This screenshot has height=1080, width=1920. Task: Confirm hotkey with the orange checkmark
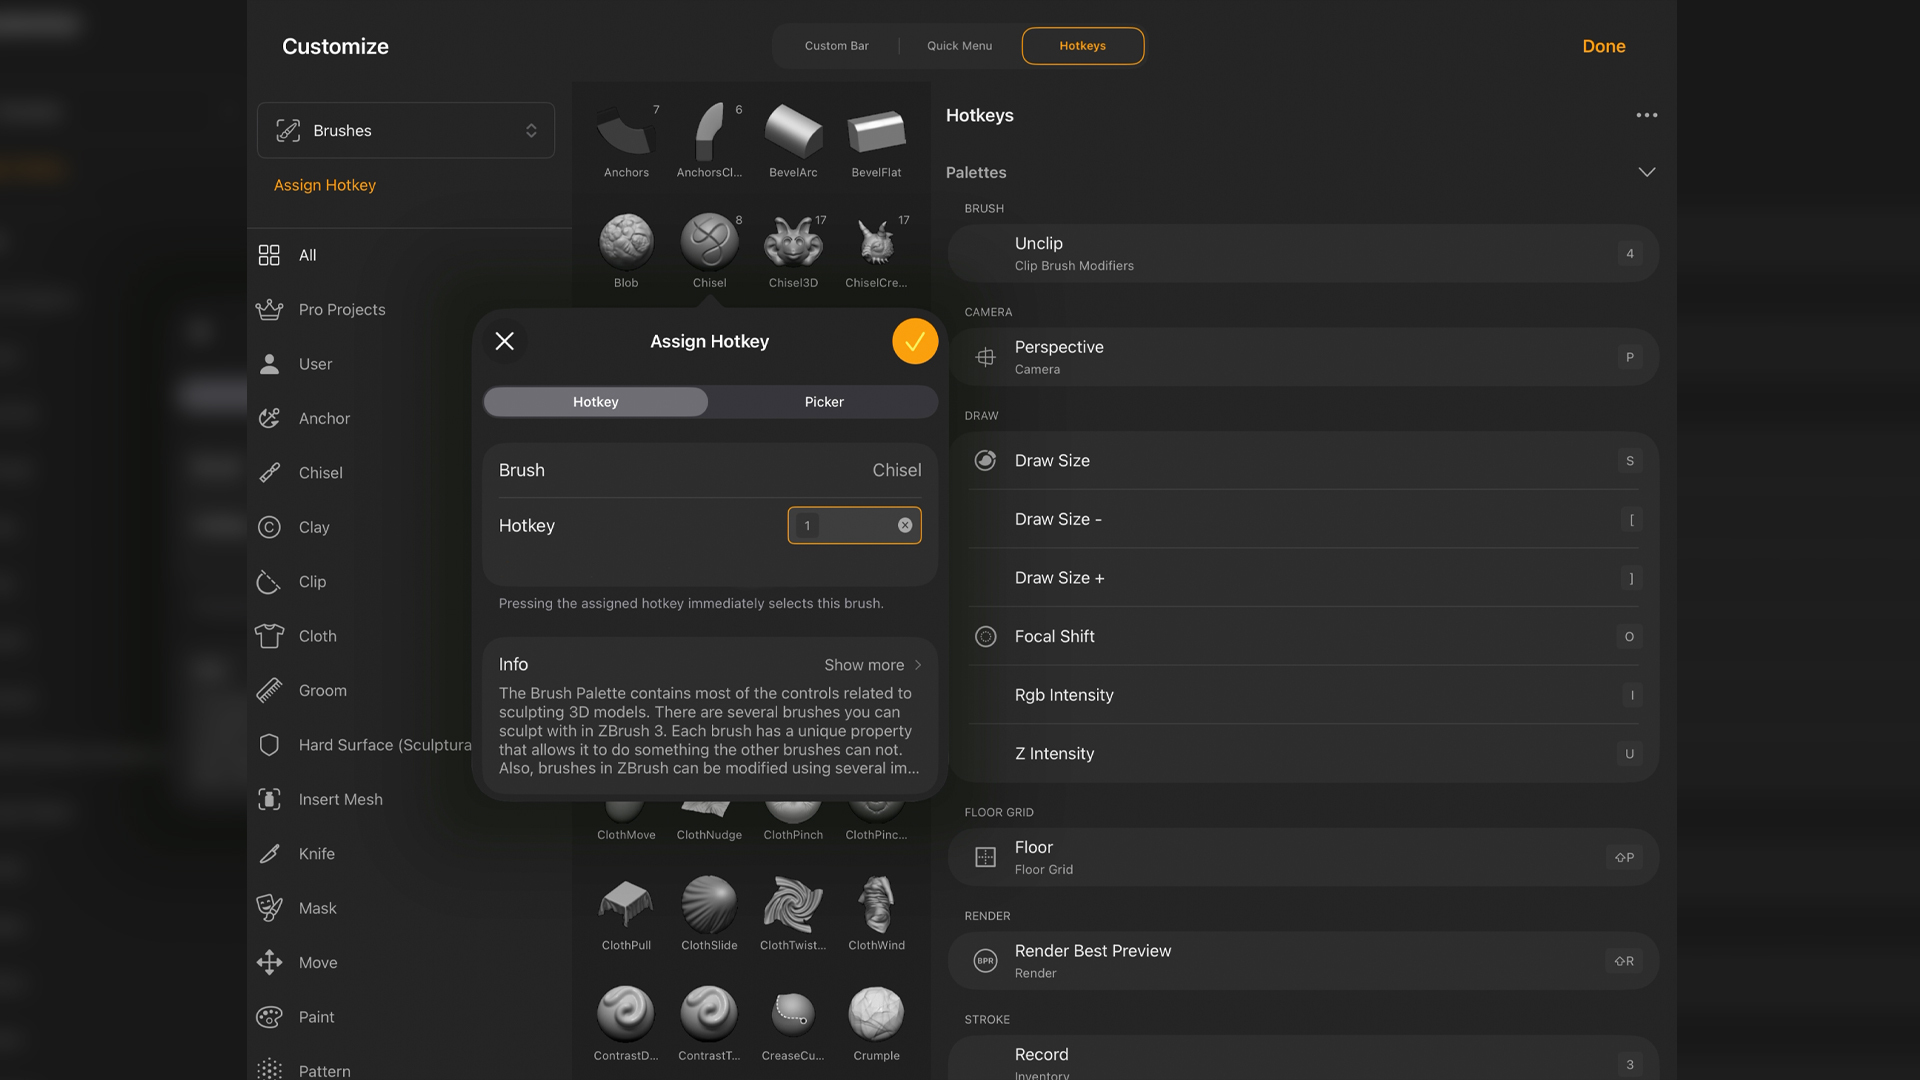coord(914,342)
